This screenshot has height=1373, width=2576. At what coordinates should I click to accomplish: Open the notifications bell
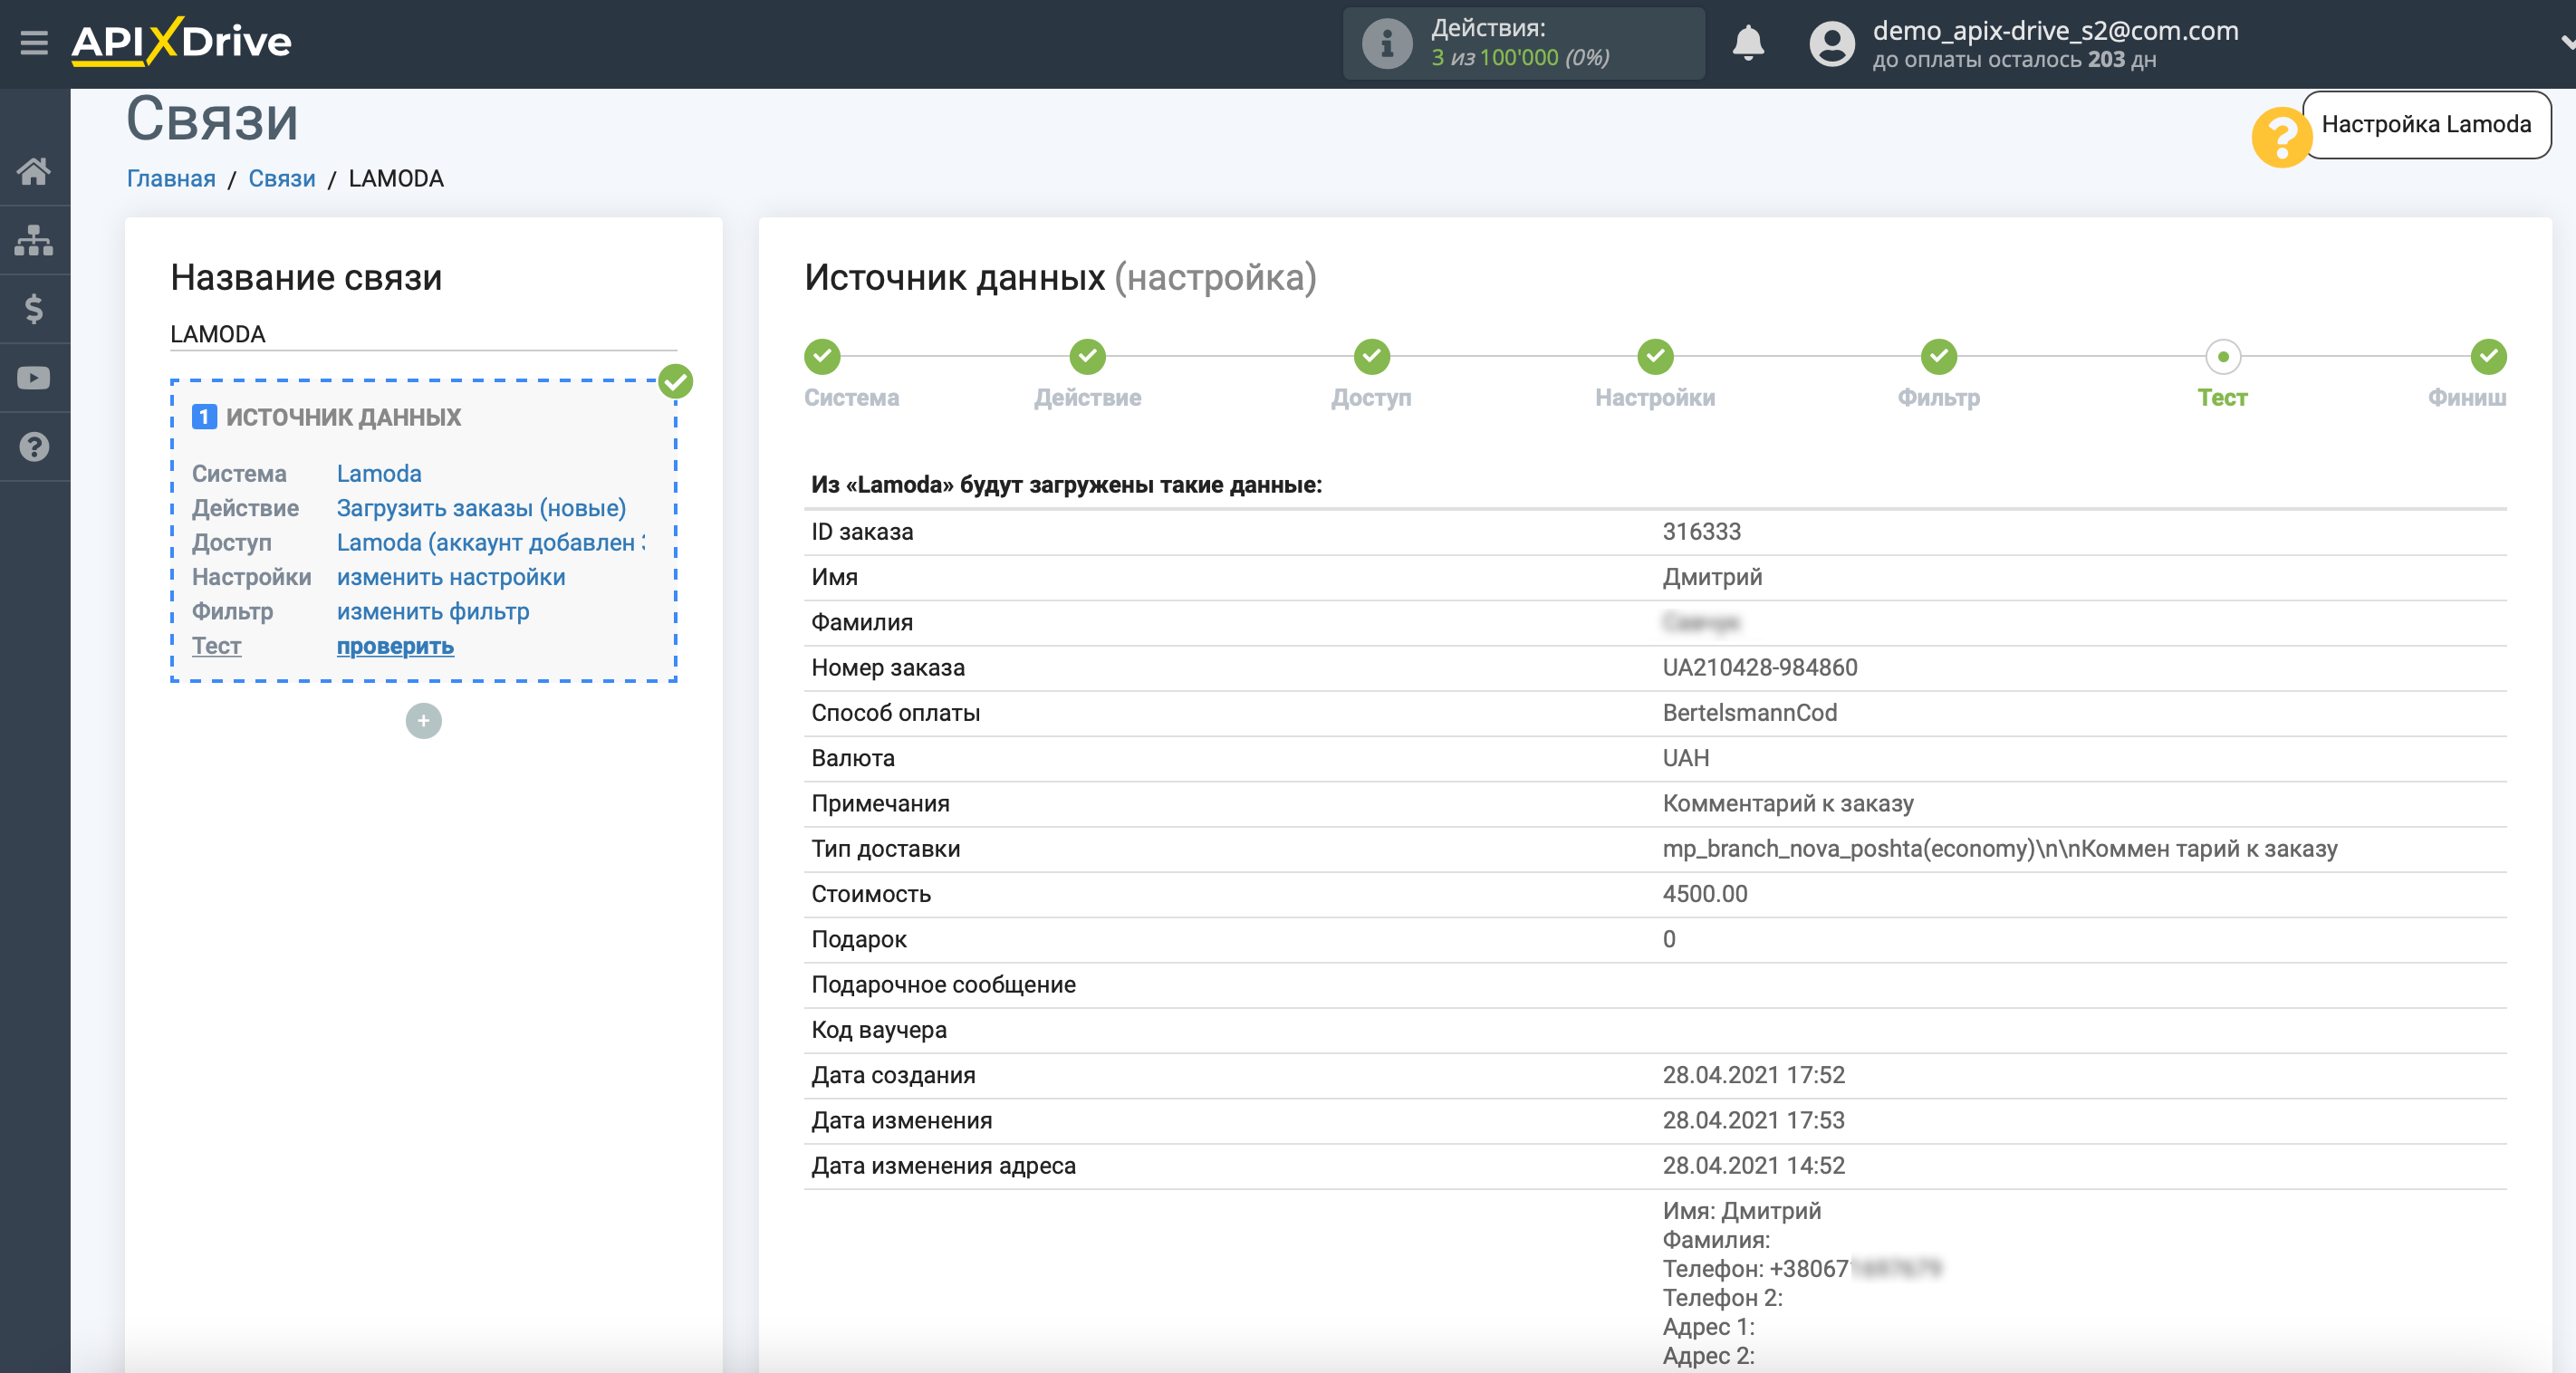tap(1748, 43)
